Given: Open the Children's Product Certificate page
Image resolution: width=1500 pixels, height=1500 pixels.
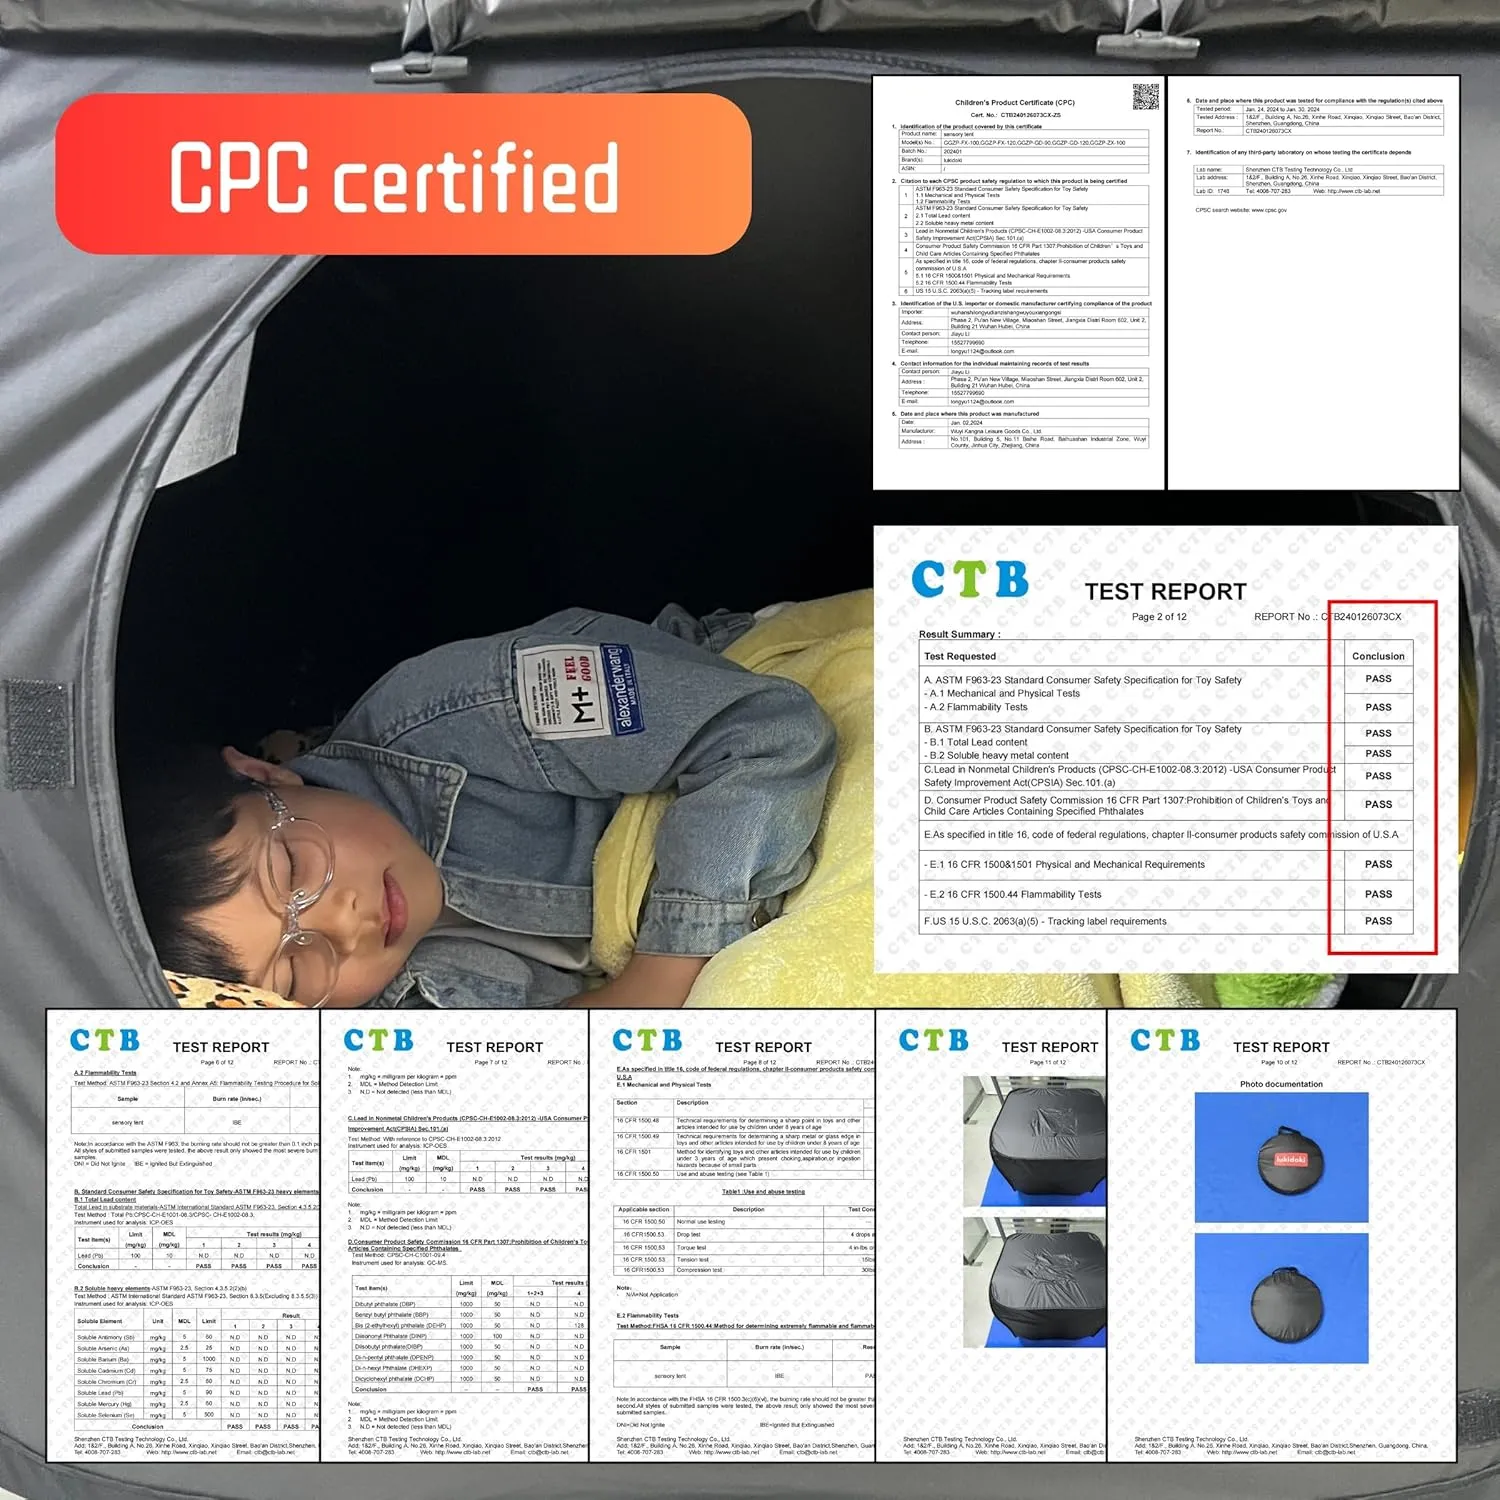Looking at the screenshot, I should click(x=1018, y=282).
